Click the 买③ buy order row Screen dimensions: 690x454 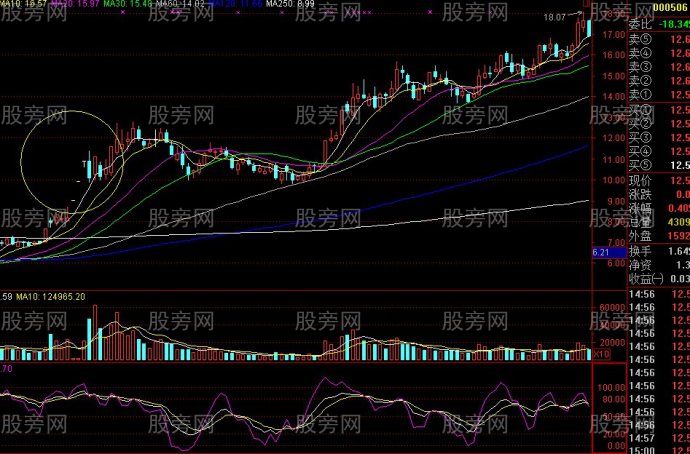(659, 138)
